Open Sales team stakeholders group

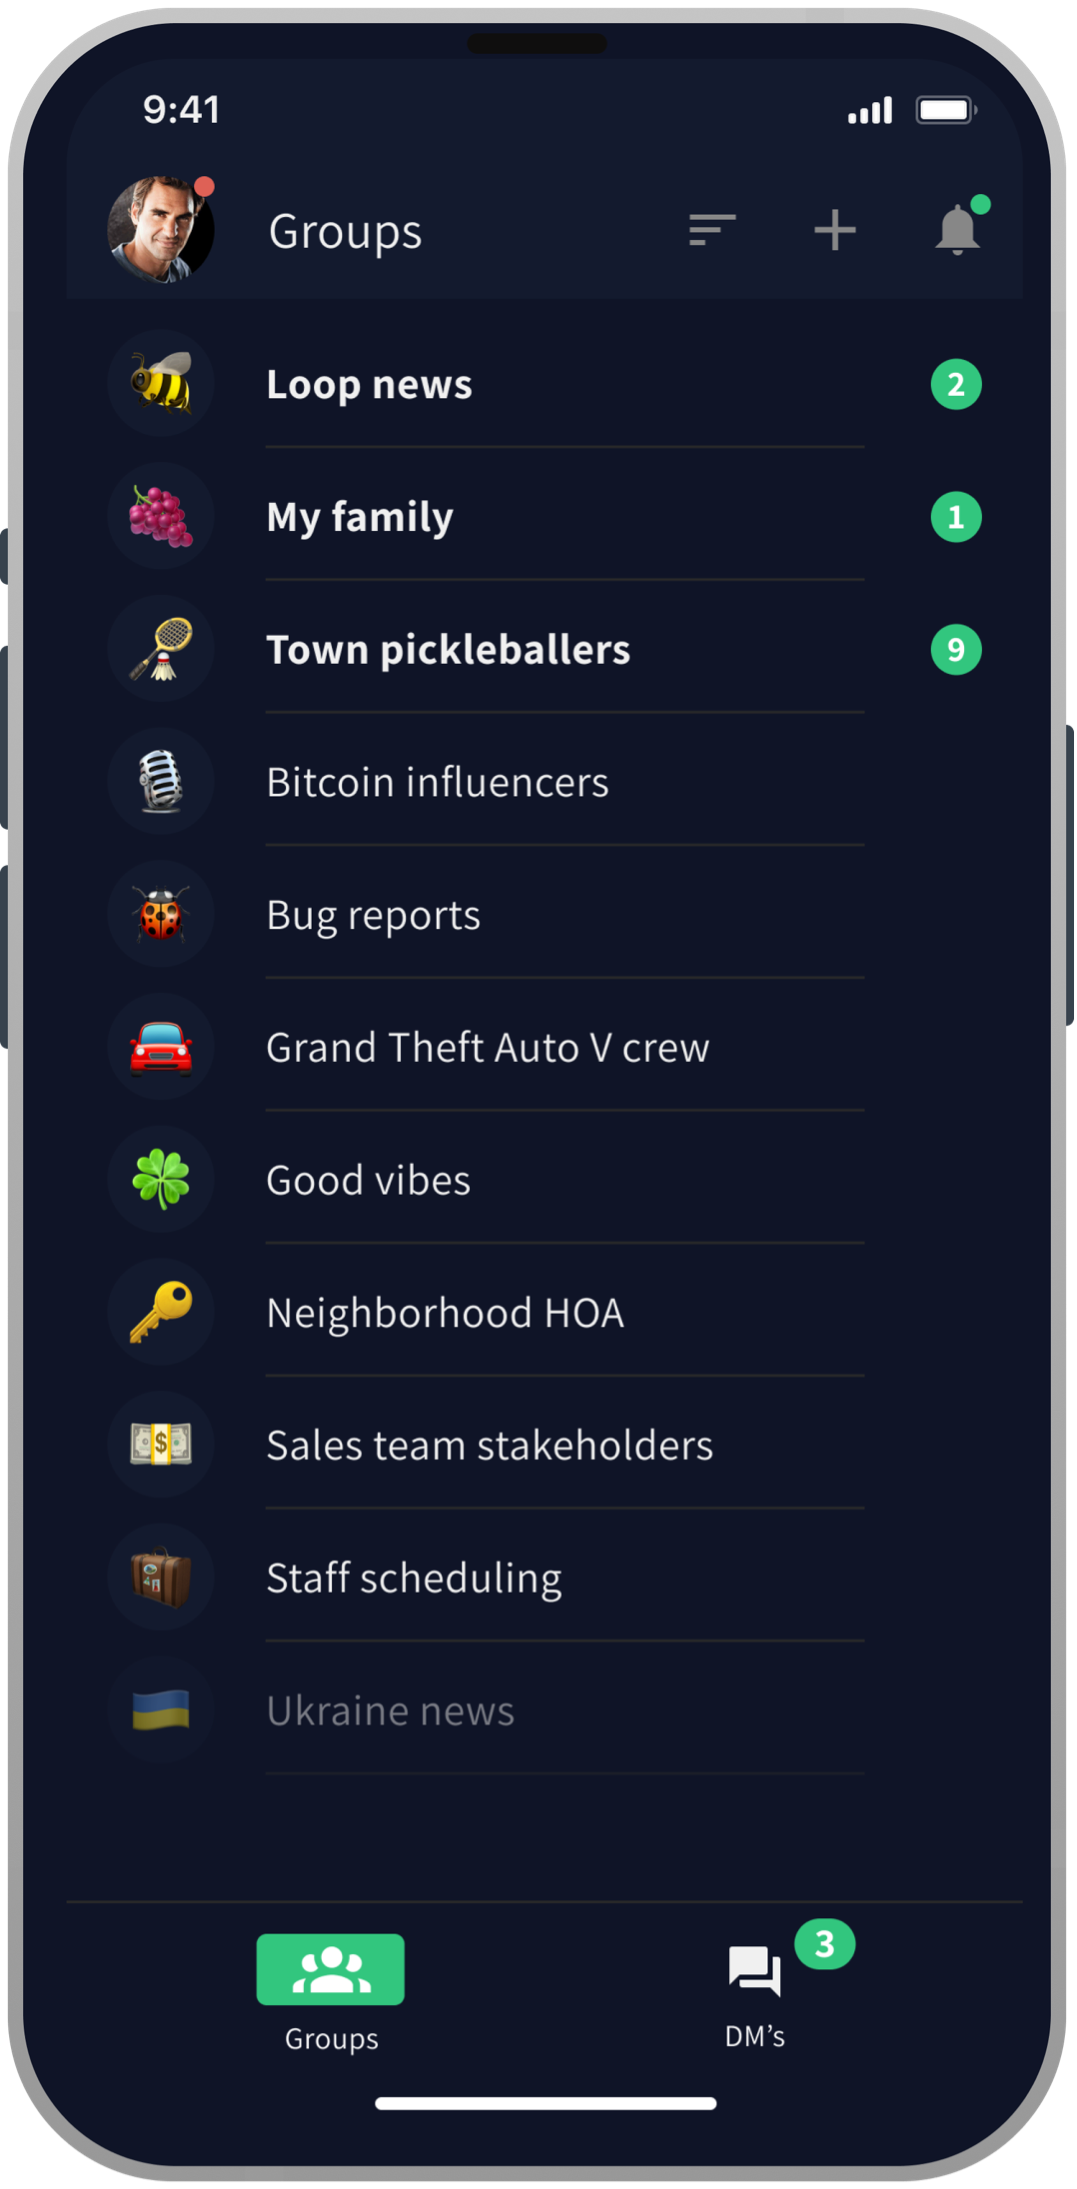(x=490, y=1446)
